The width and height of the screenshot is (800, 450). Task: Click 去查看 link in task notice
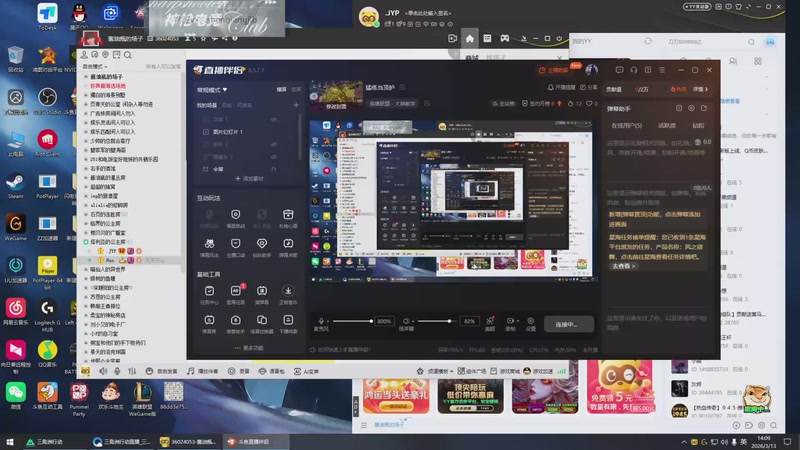tap(623, 266)
